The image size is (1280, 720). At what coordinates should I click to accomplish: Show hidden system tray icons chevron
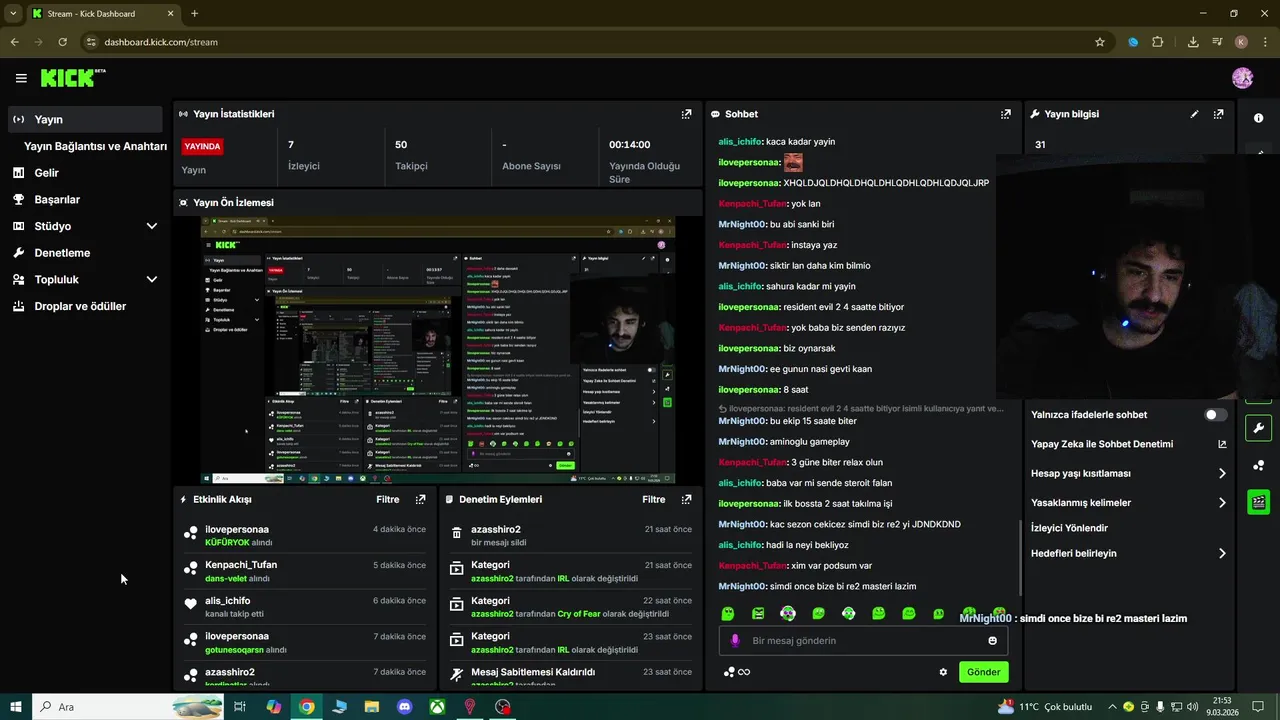click(1112, 707)
